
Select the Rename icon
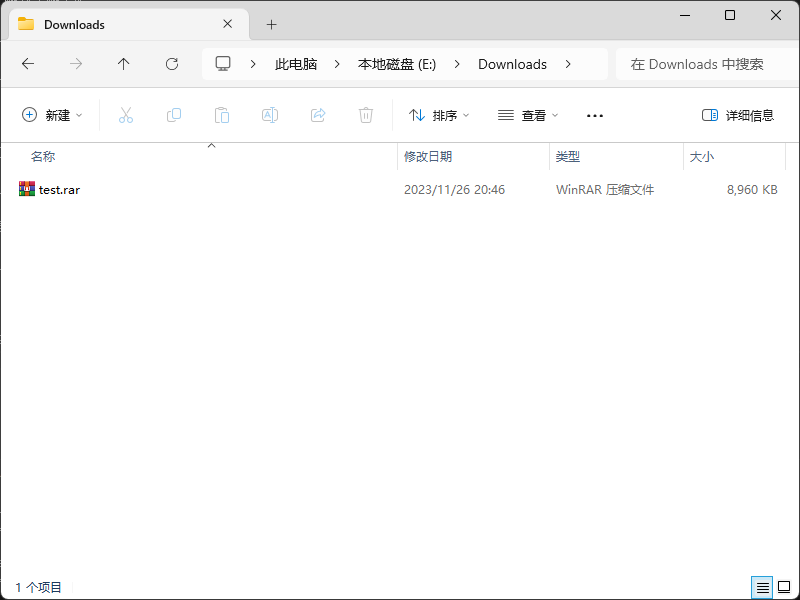(269, 115)
